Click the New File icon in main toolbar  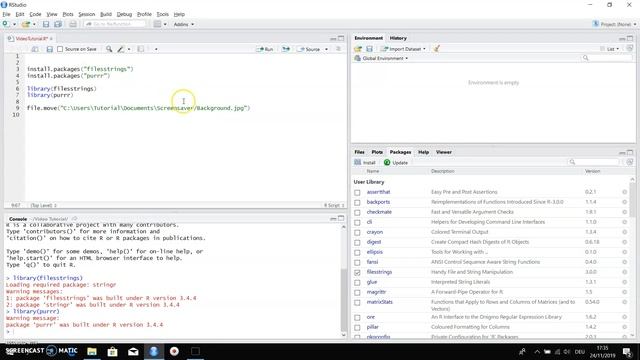[x=6, y=24]
